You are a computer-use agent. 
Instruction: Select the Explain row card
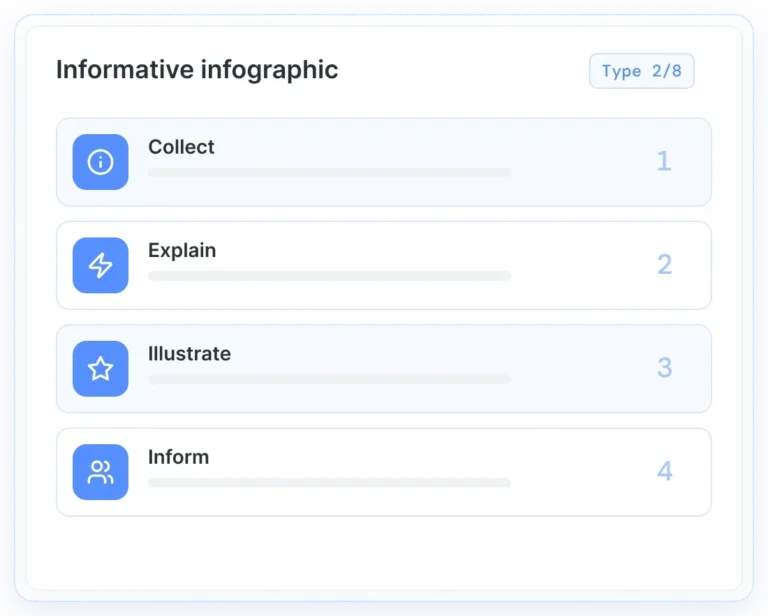click(384, 265)
